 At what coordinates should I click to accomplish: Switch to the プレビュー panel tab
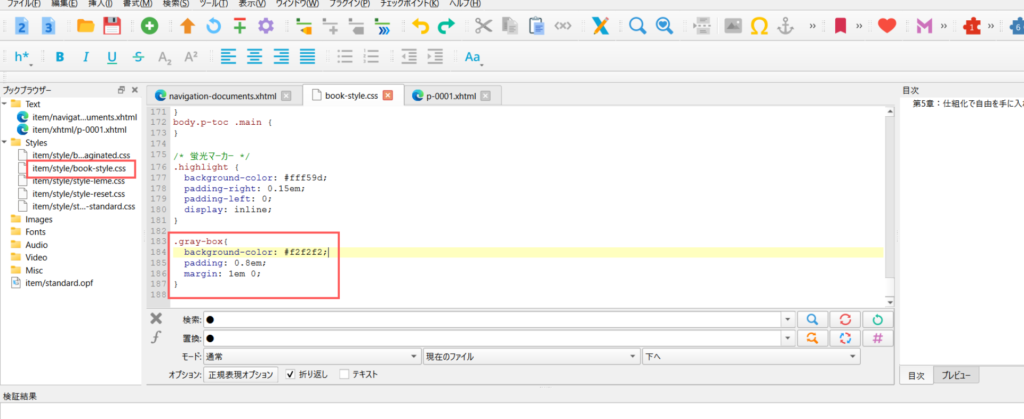tap(959, 375)
